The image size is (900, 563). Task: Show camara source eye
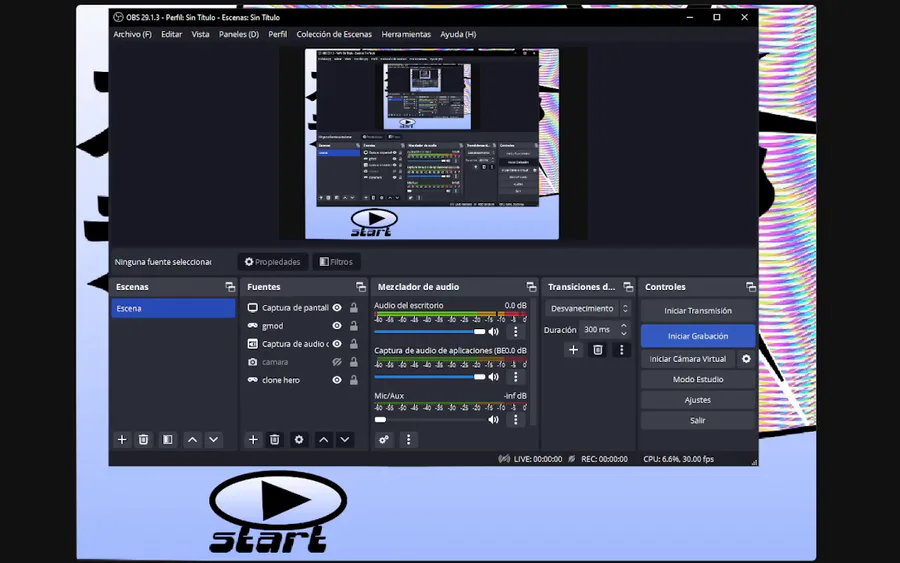[337, 362]
